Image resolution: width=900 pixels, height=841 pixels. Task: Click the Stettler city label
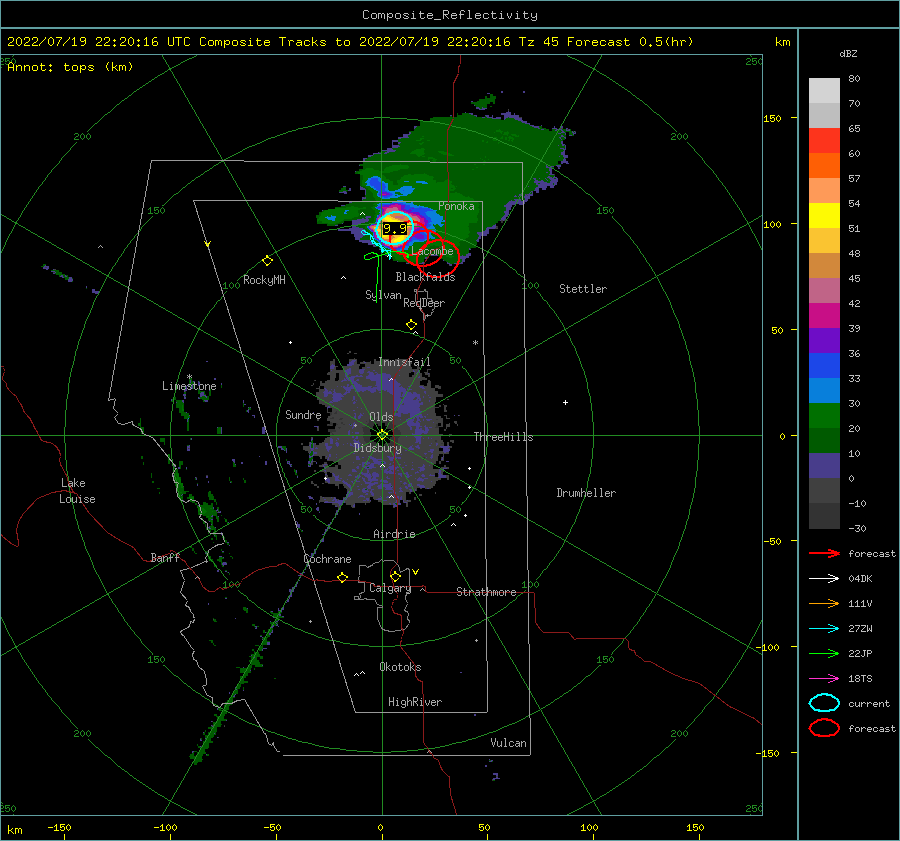(583, 289)
